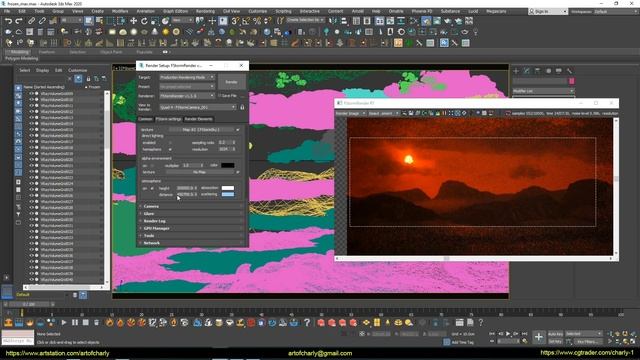
Task: Expand the Camera rollout
Action: tap(191, 207)
